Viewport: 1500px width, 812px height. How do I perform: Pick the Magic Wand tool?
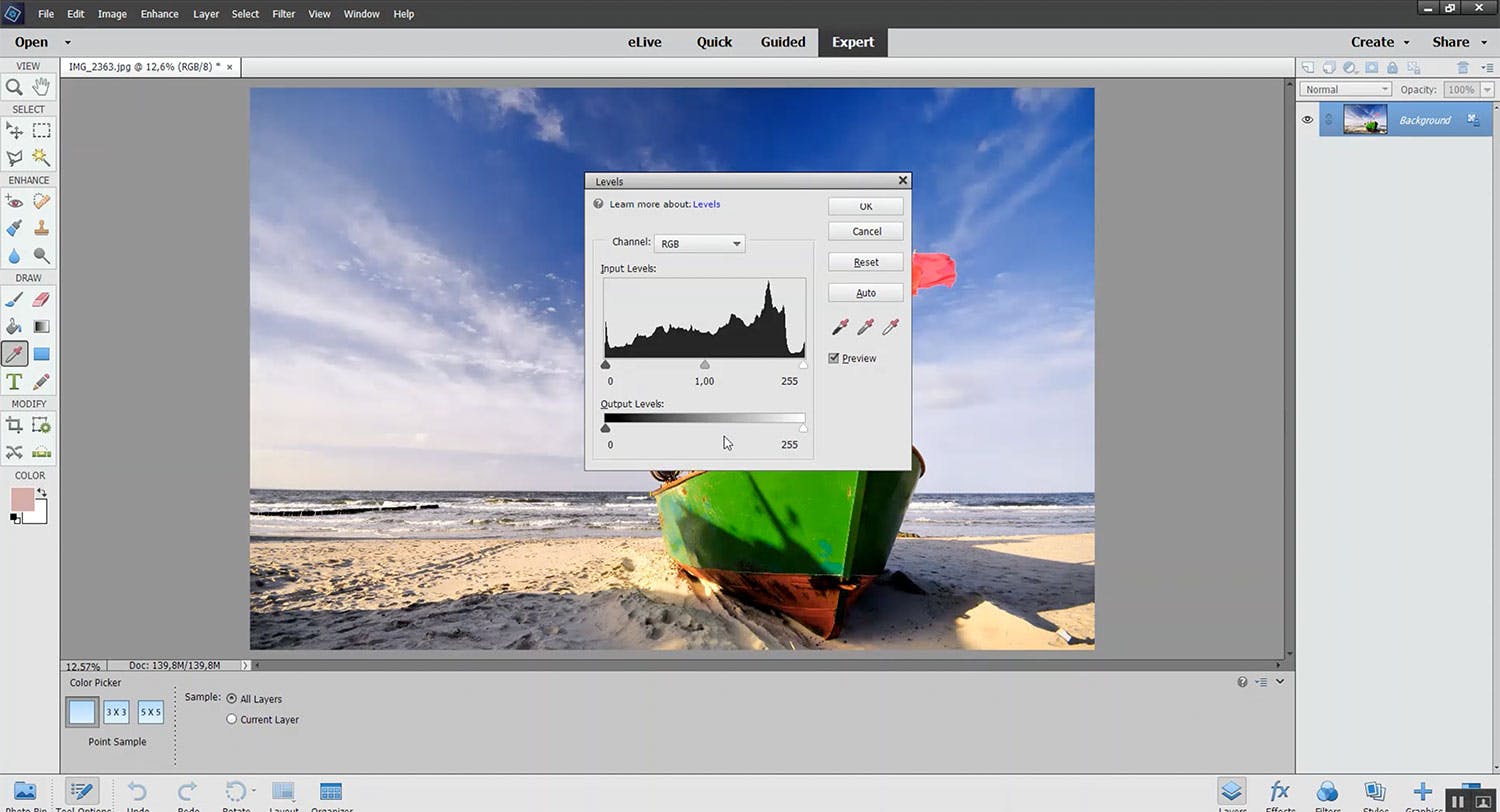coord(41,157)
